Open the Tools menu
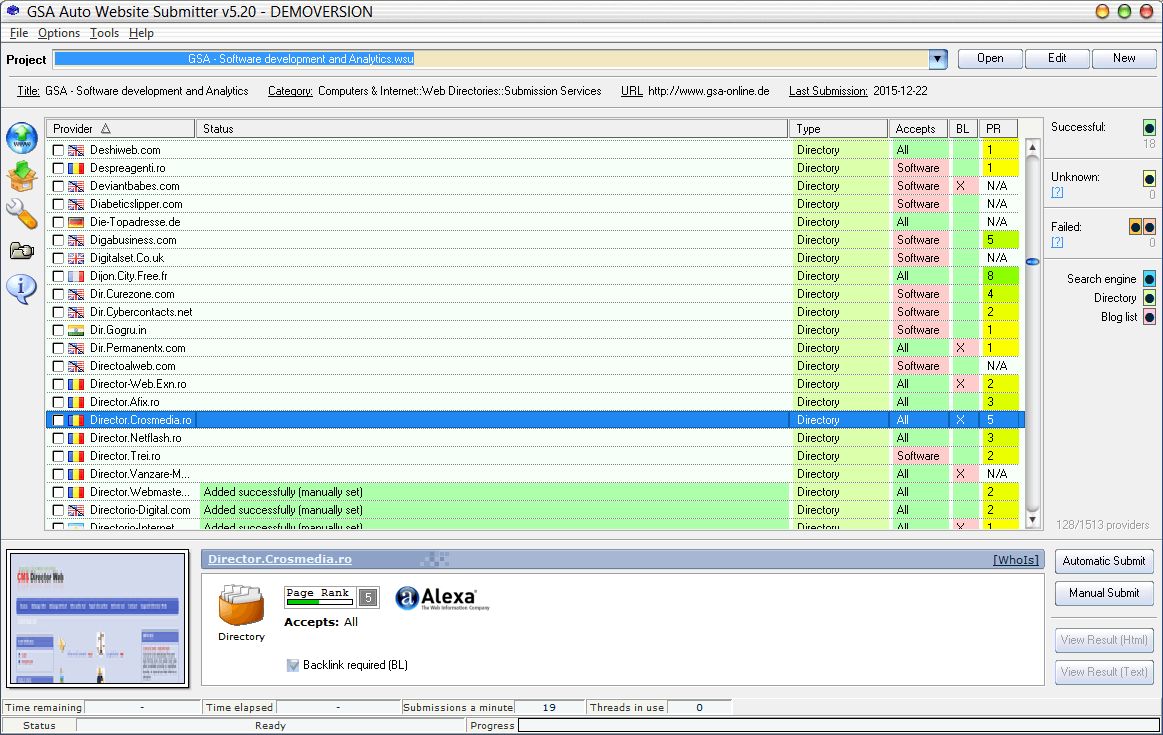The height and width of the screenshot is (735, 1163). pos(104,33)
